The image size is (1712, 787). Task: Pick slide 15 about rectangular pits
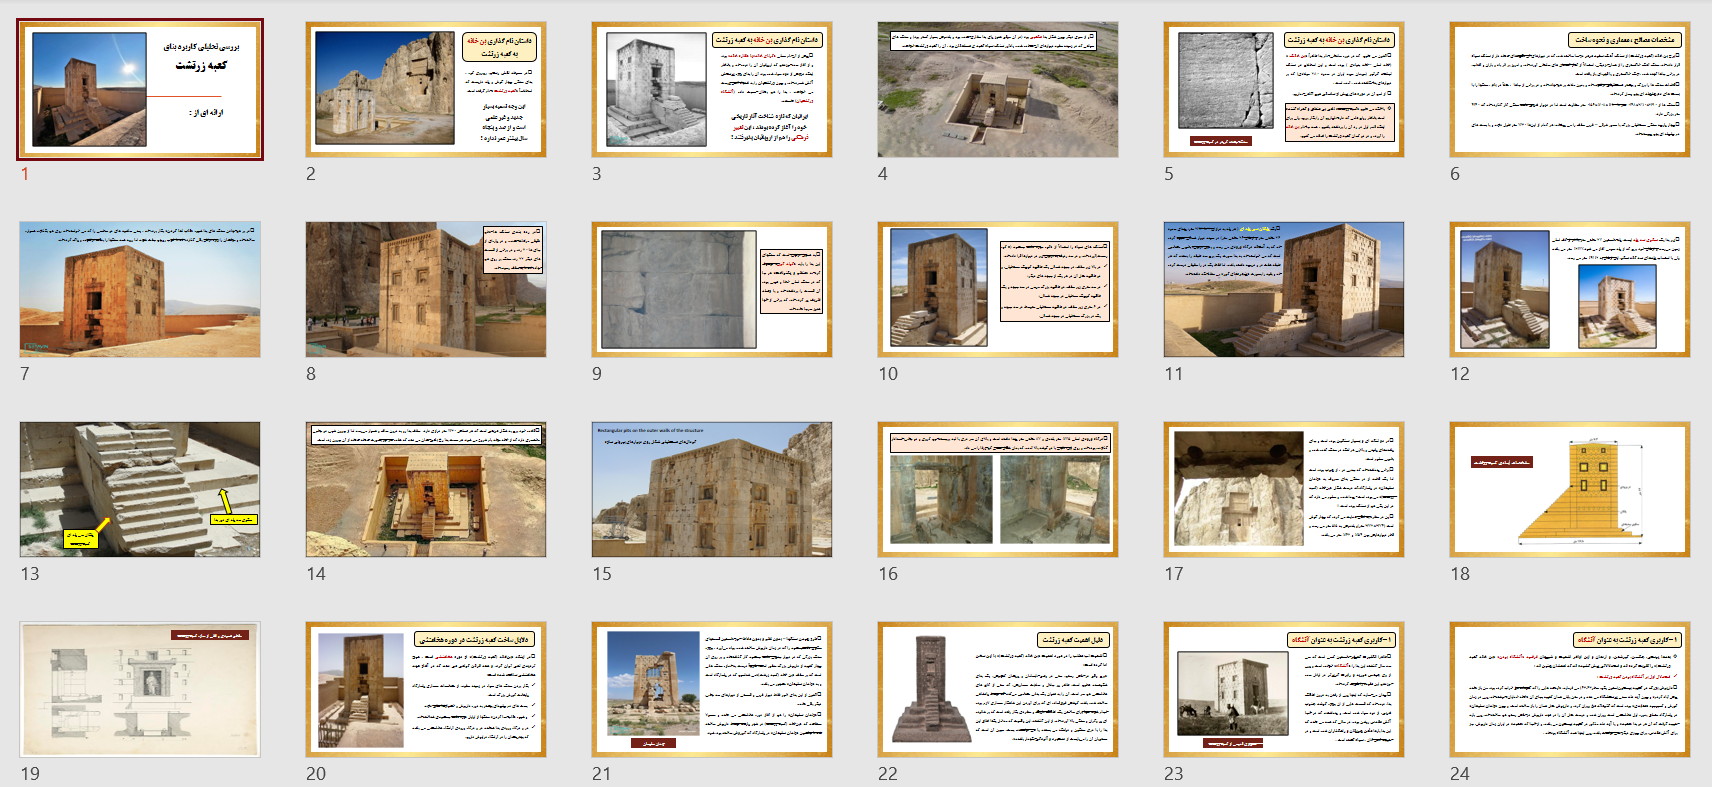tap(712, 489)
